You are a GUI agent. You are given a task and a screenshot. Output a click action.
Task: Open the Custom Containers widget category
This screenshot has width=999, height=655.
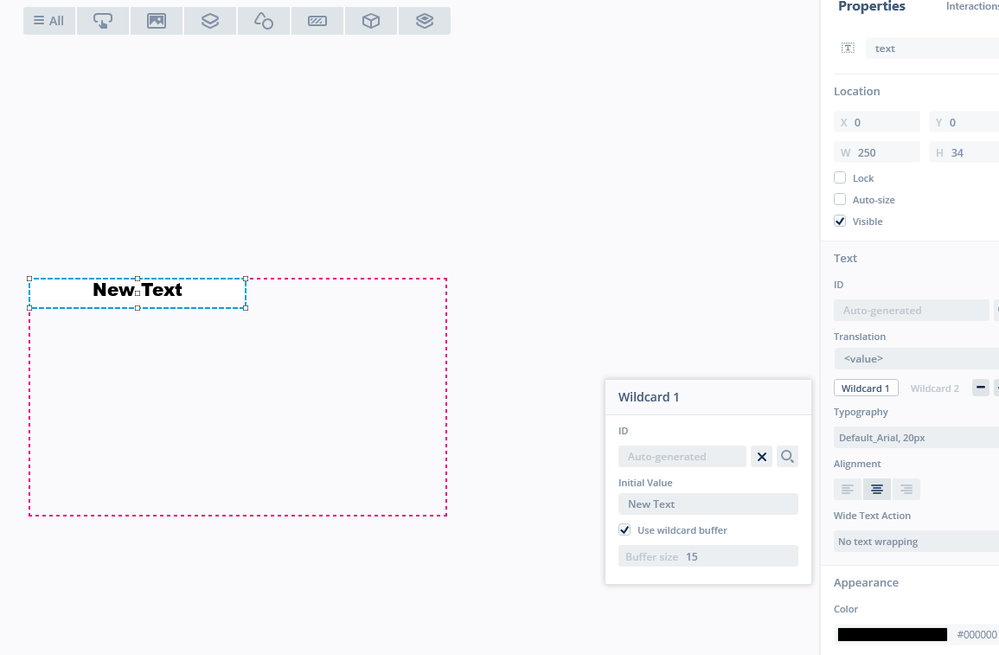pos(424,21)
